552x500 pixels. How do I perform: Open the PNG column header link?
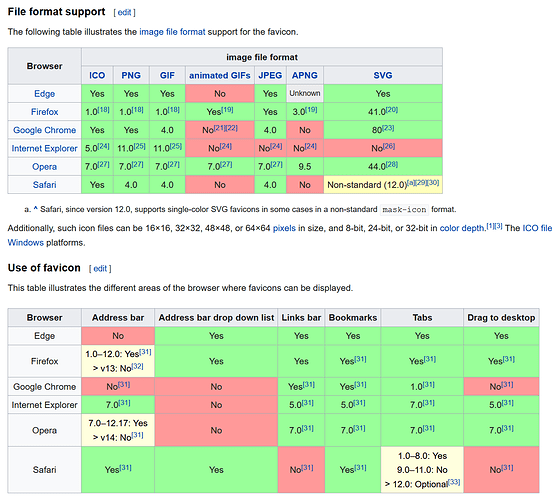click(131, 75)
